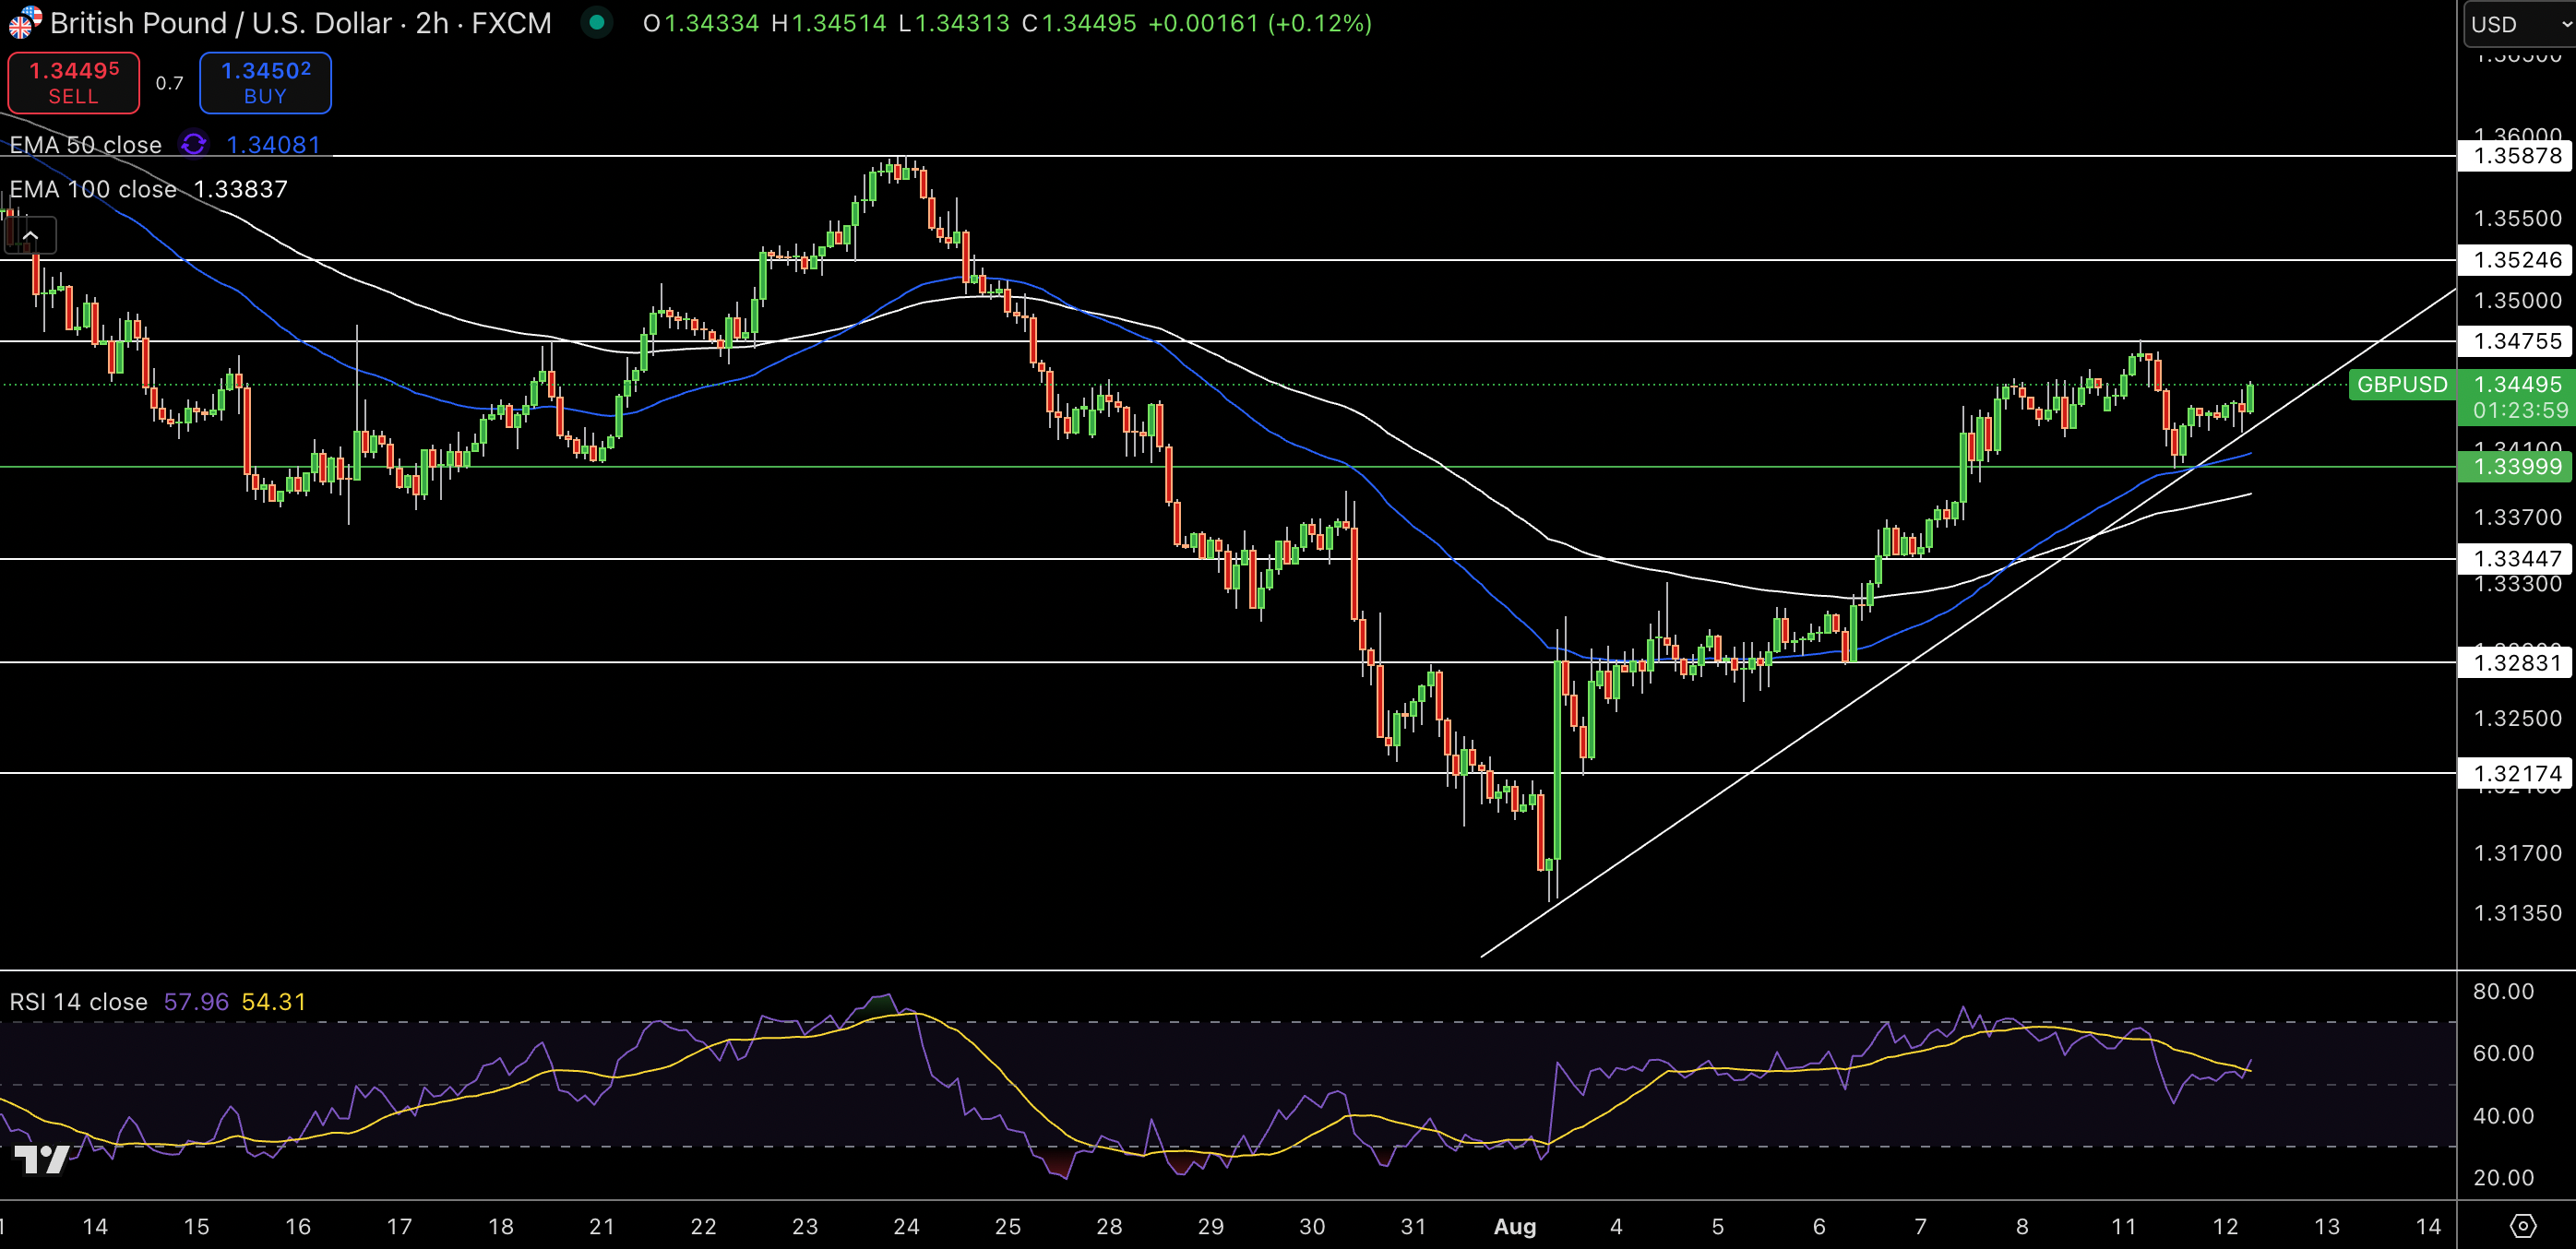2576x1249 pixels.
Task: Click the current price label 1.34495
Action: (x=2518, y=384)
